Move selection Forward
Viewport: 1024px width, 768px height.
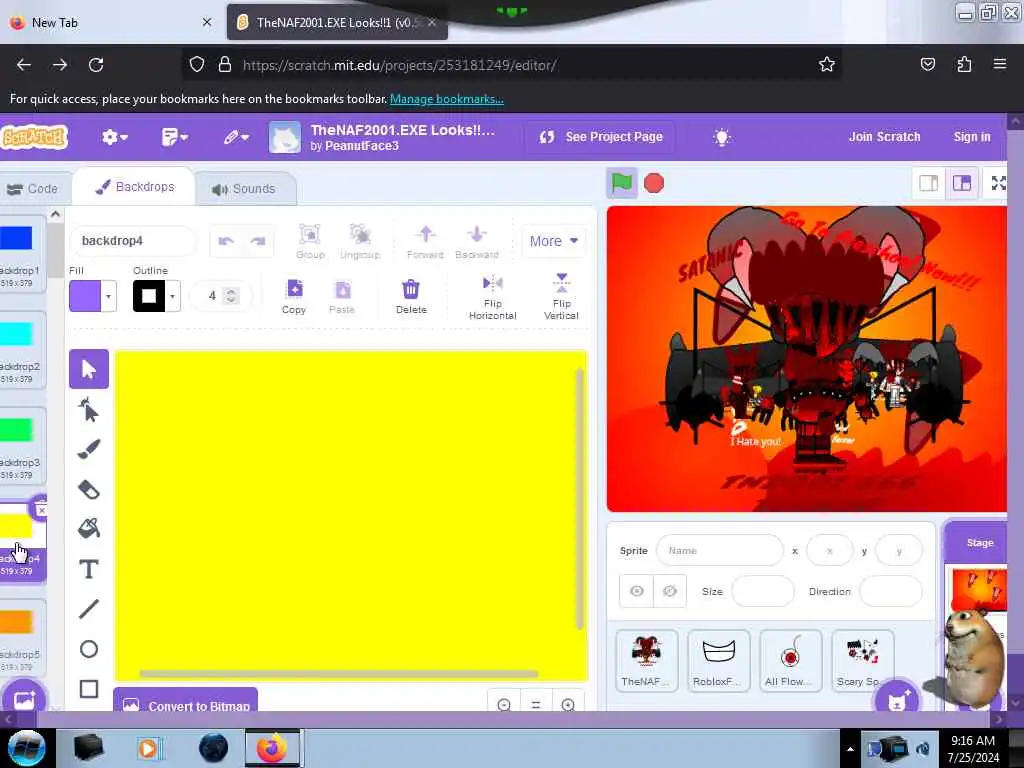(x=425, y=241)
